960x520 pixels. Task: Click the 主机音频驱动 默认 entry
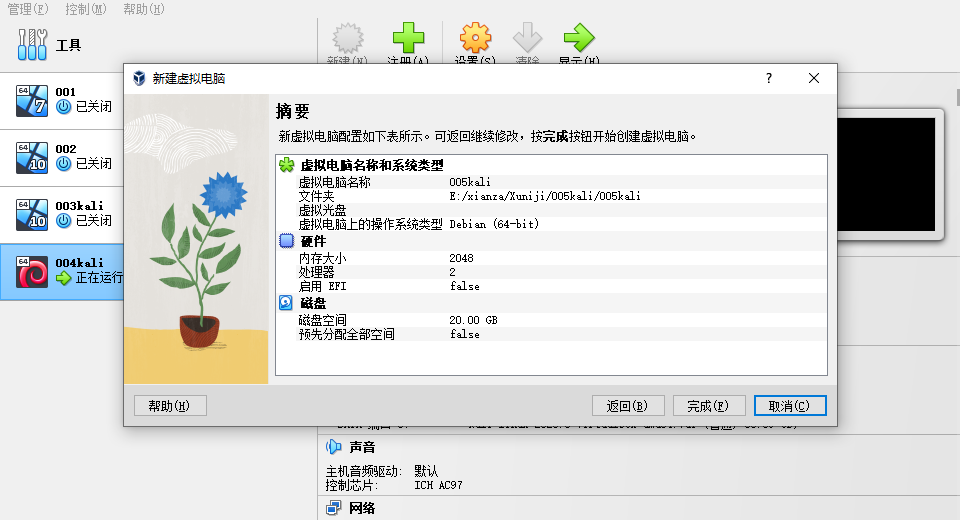pyautogui.click(x=382, y=471)
